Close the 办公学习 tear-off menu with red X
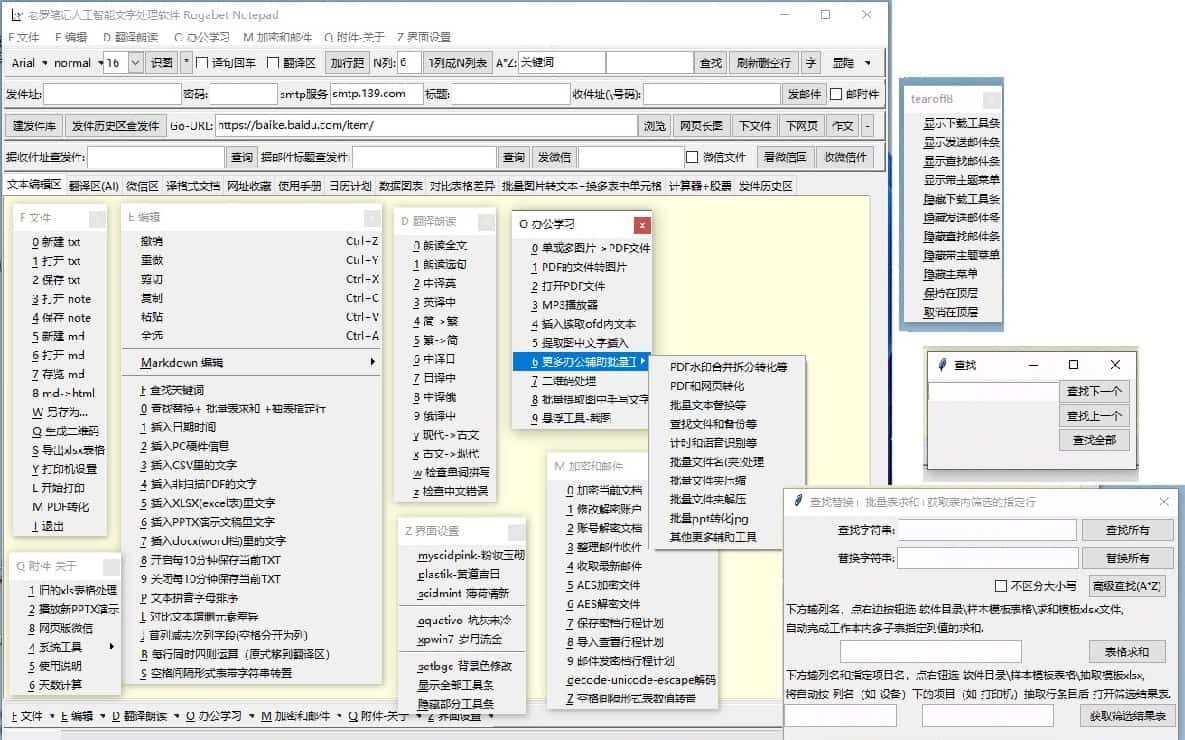This screenshot has width=1185, height=740. pos(642,225)
